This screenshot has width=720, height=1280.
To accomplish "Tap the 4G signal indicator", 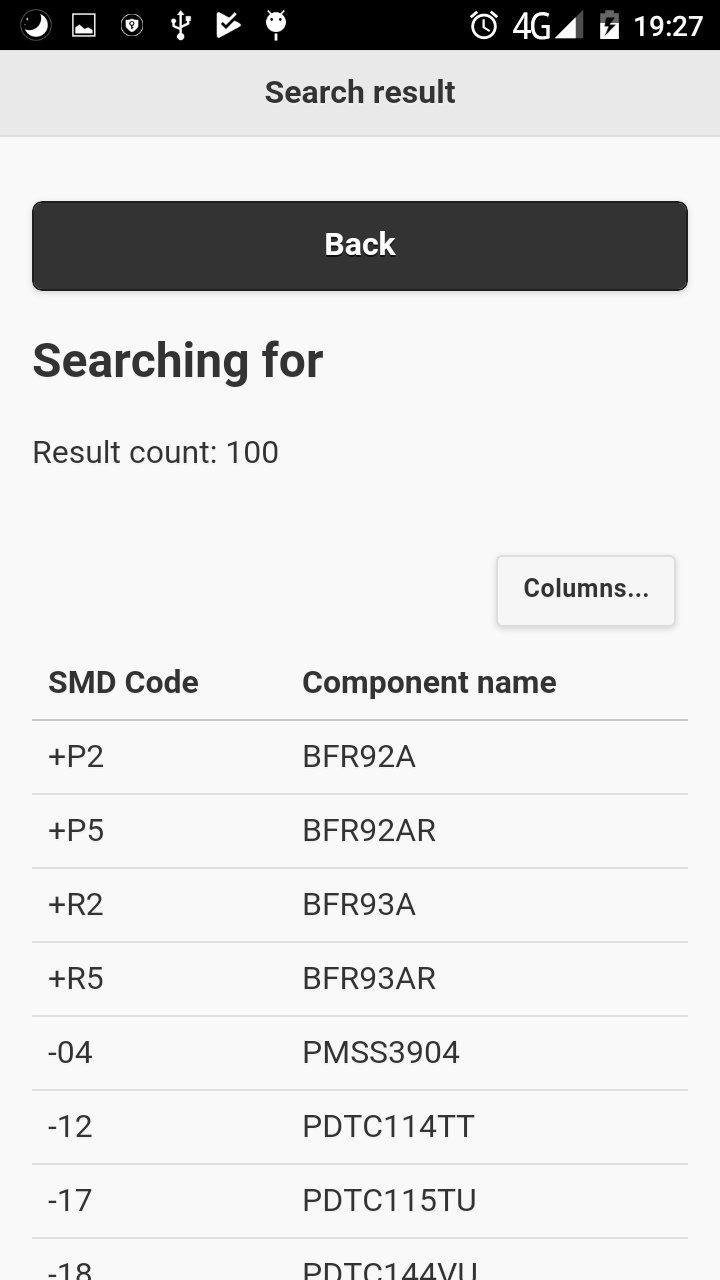I will pyautogui.click(x=547, y=25).
